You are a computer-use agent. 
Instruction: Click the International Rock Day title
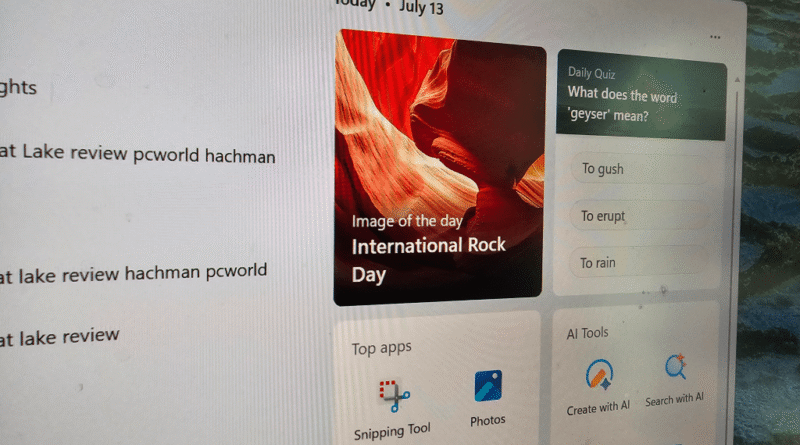click(x=428, y=259)
